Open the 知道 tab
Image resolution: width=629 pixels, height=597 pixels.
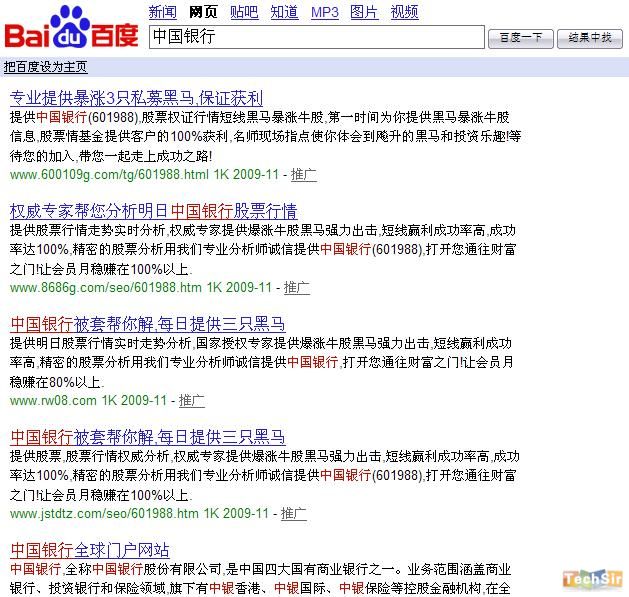284,12
